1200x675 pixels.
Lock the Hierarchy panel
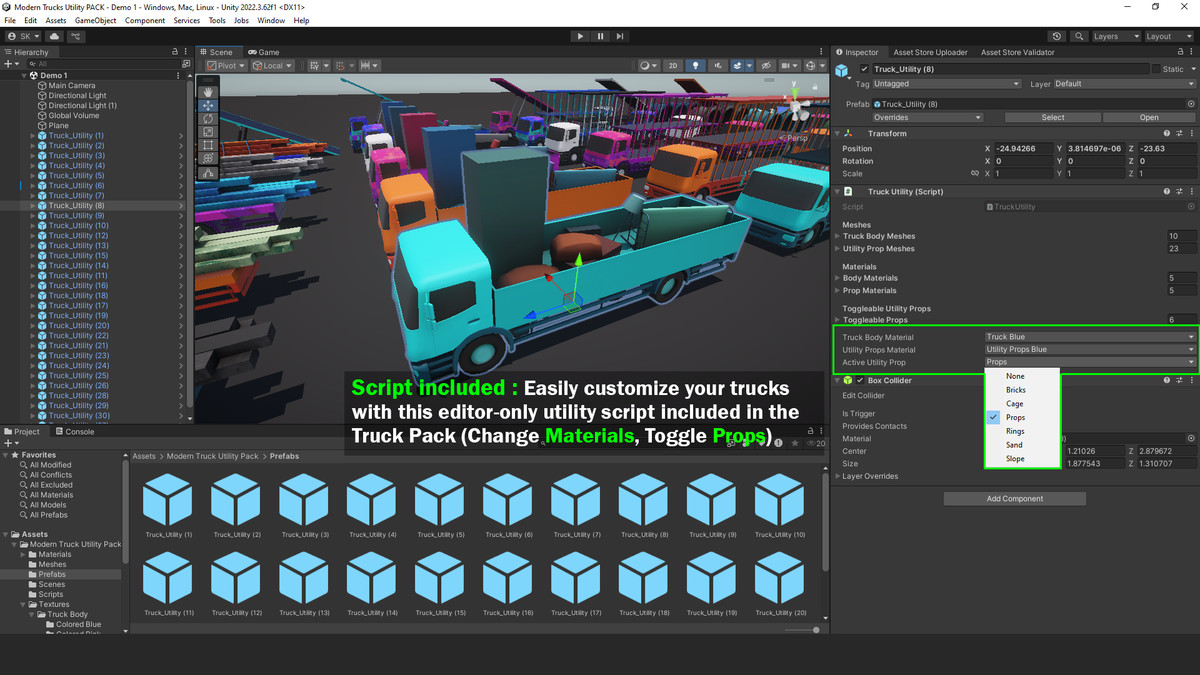175,52
